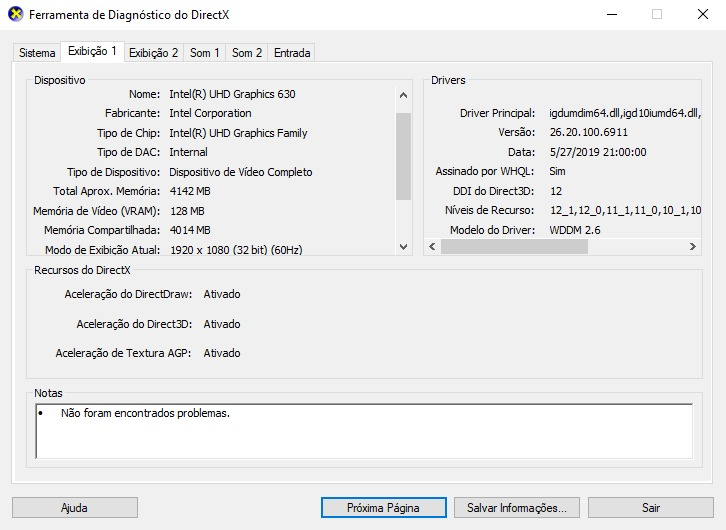
Task: Click the Dispositivo vertical scrollbar thumb
Action: (403, 156)
